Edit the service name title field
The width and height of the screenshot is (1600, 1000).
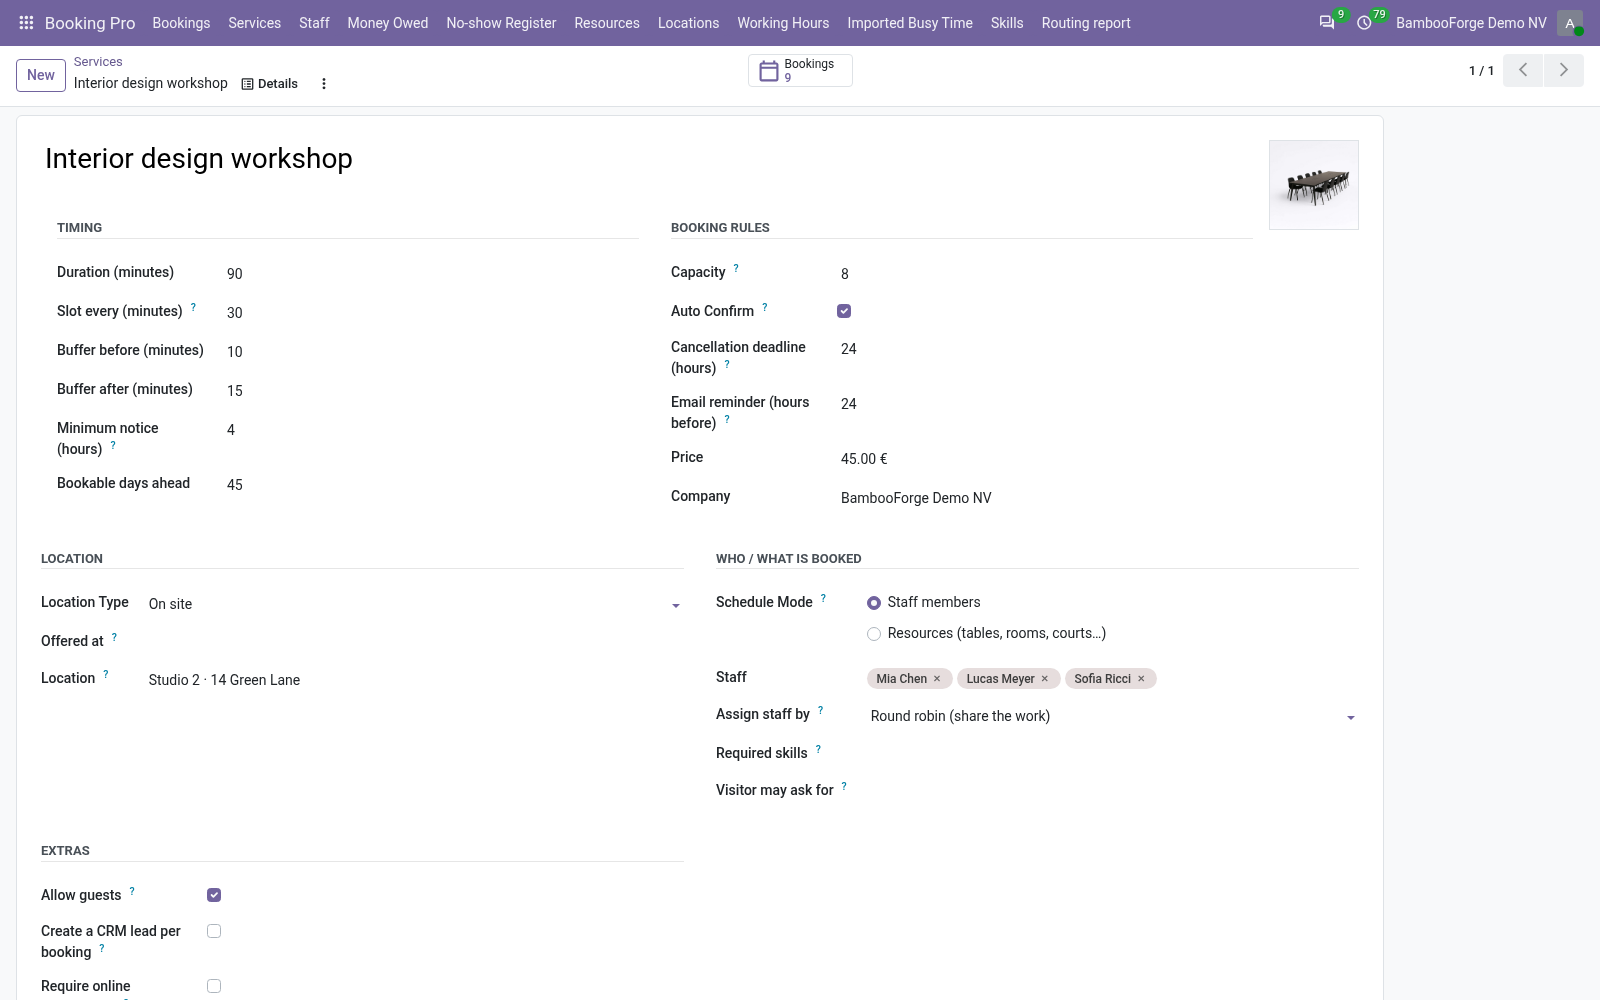650,159
